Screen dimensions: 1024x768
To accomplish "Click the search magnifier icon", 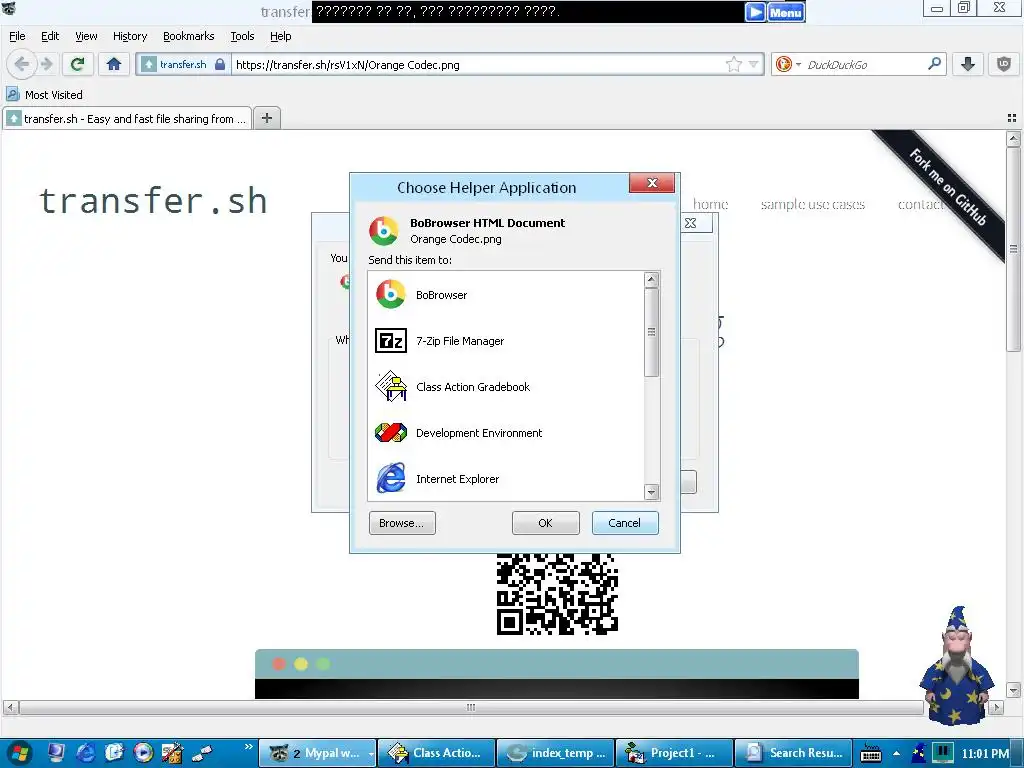I will click(935, 64).
